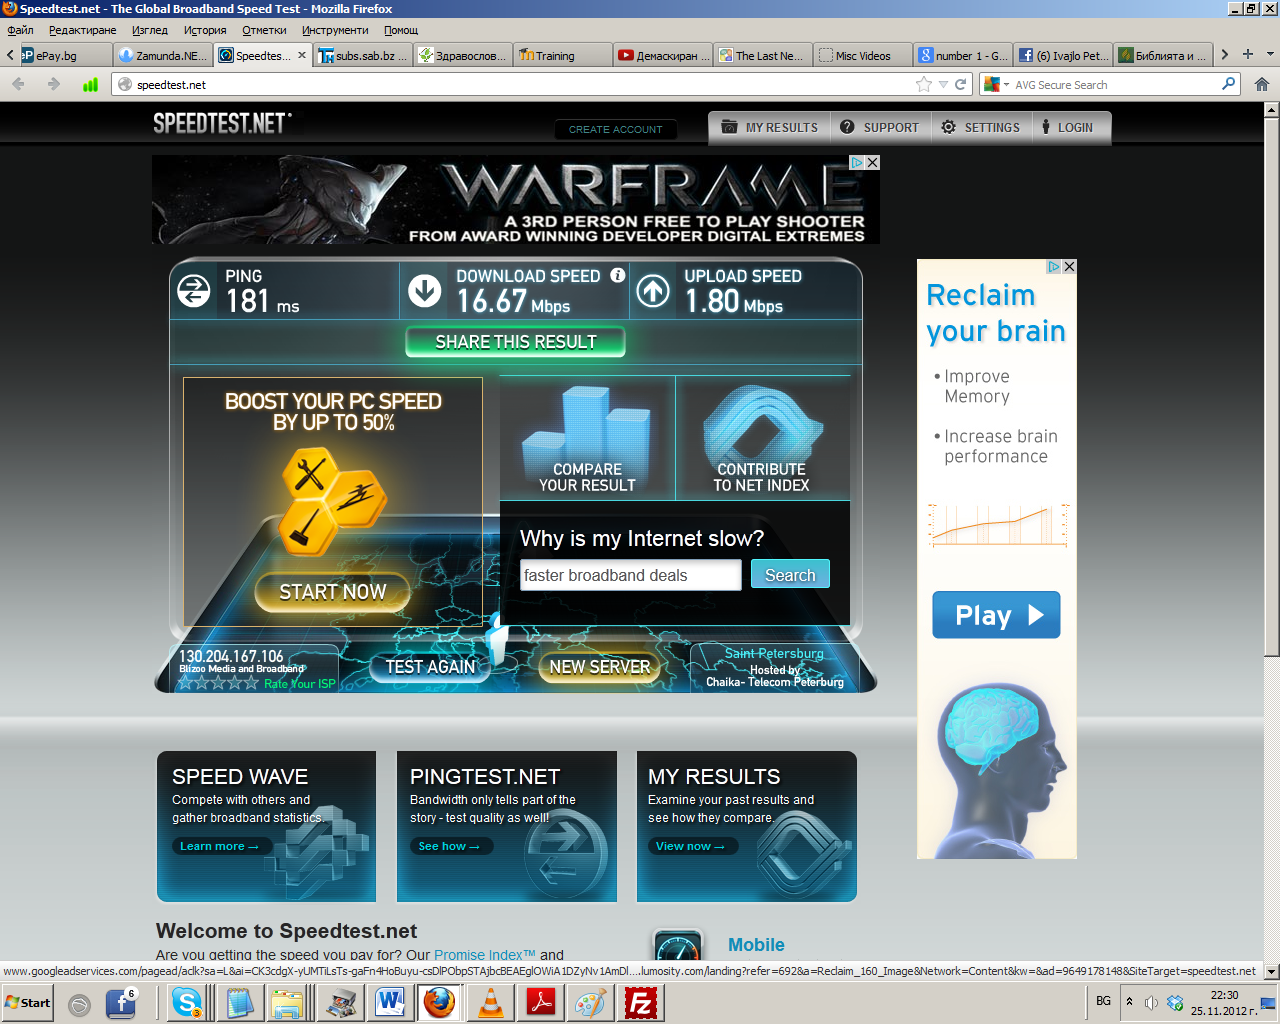Click the SHARE THIS RESULT button
Screen dimensions: 1280x1024
pyautogui.click(x=516, y=342)
